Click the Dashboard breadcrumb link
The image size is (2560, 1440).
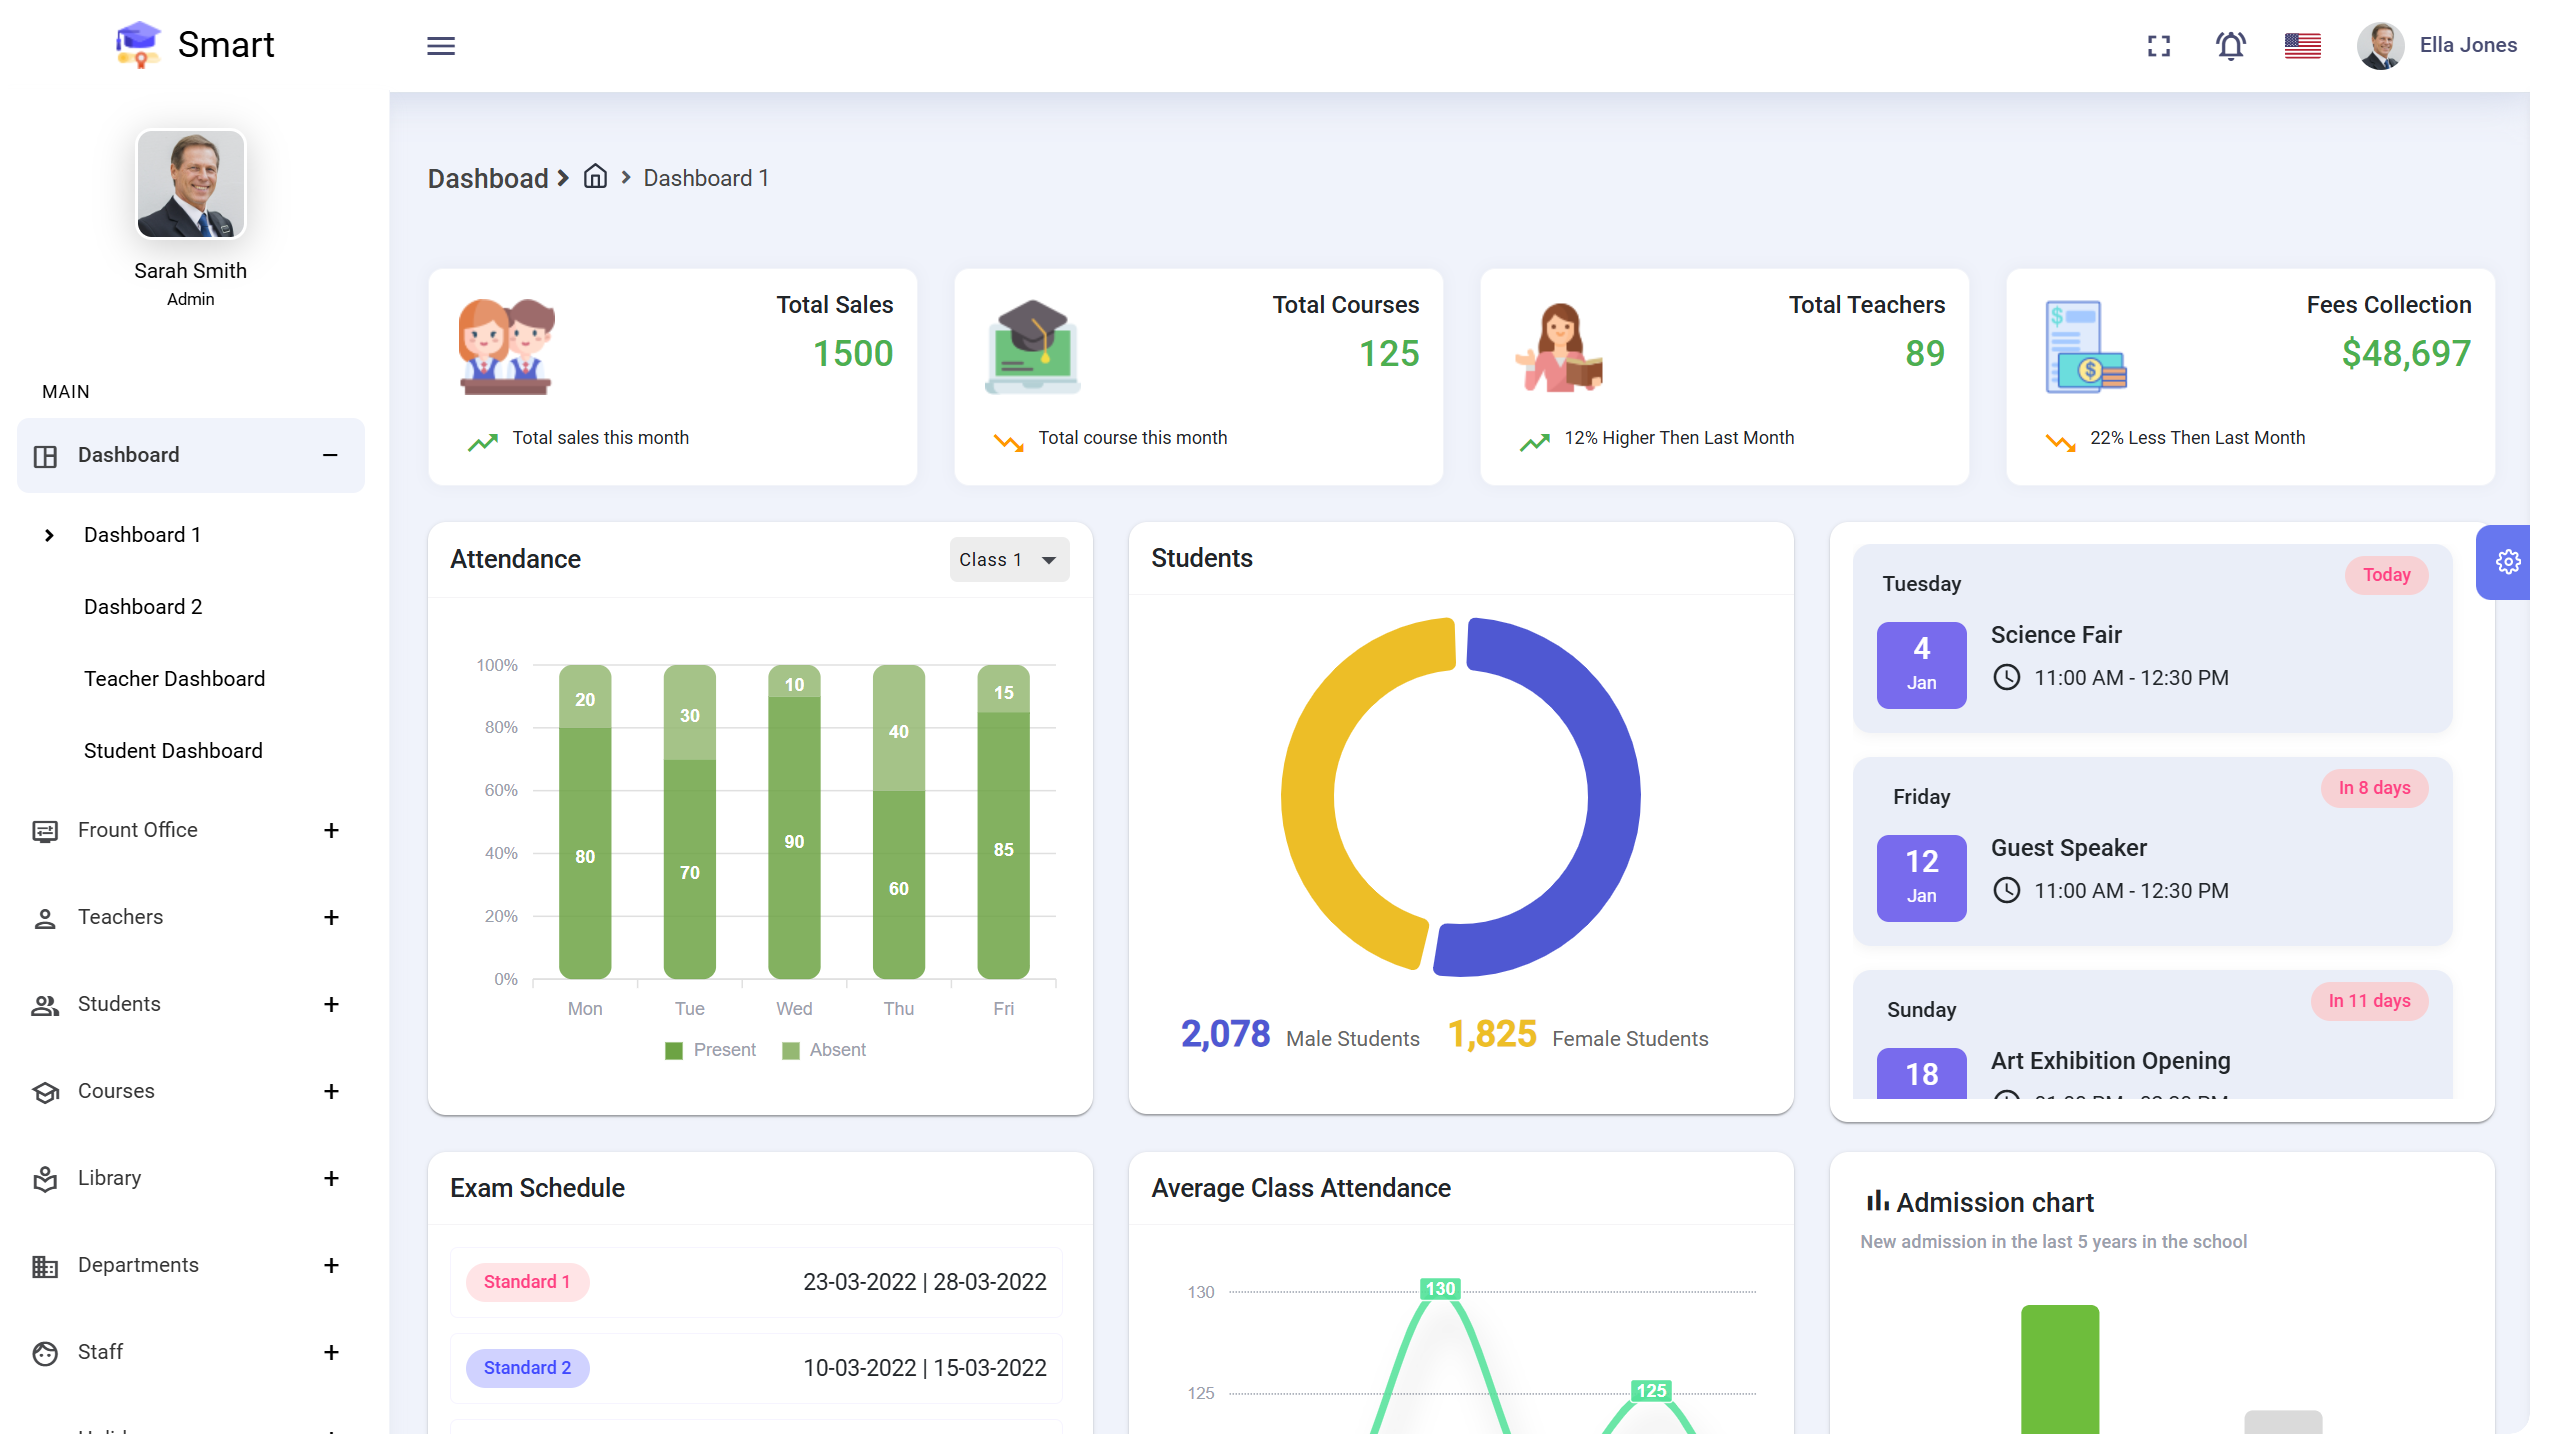click(x=489, y=178)
